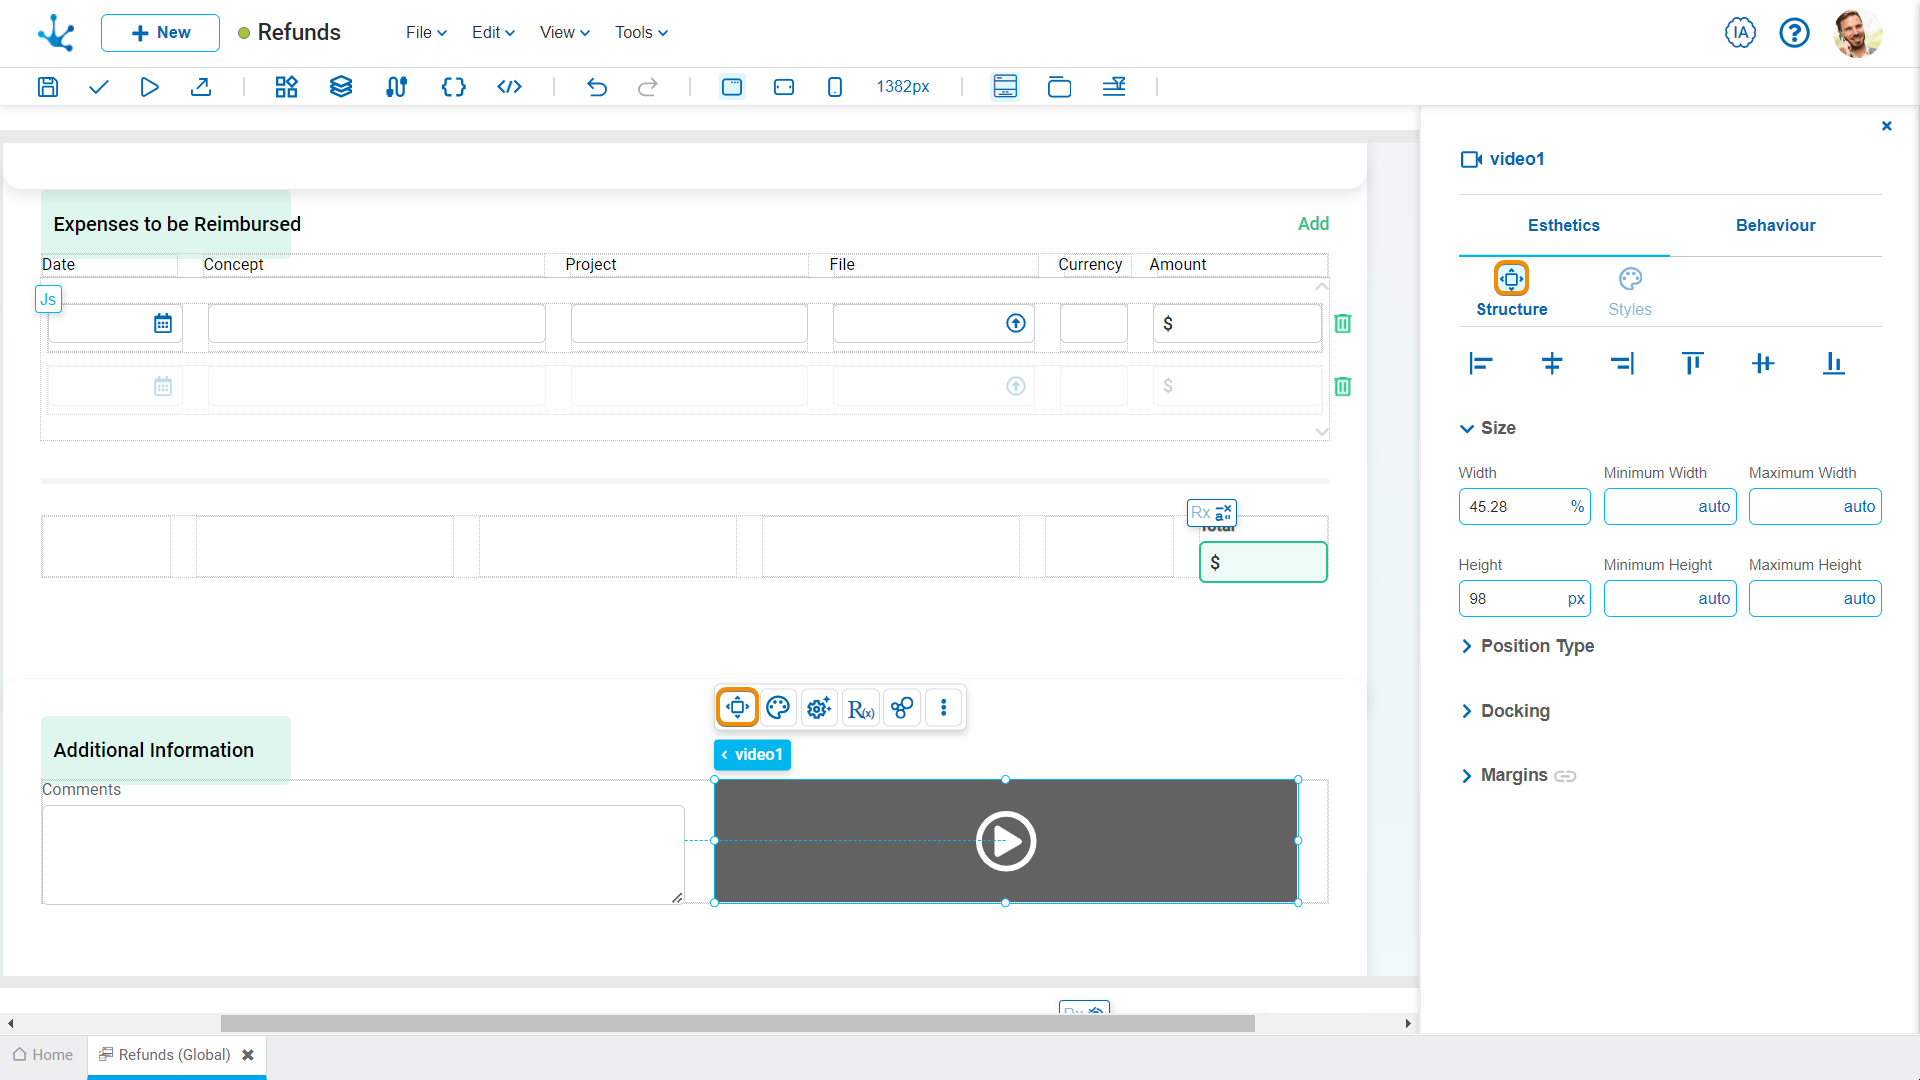The width and height of the screenshot is (1920, 1080).
Task: Open the HTML code view icon
Action: coord(509,87)
